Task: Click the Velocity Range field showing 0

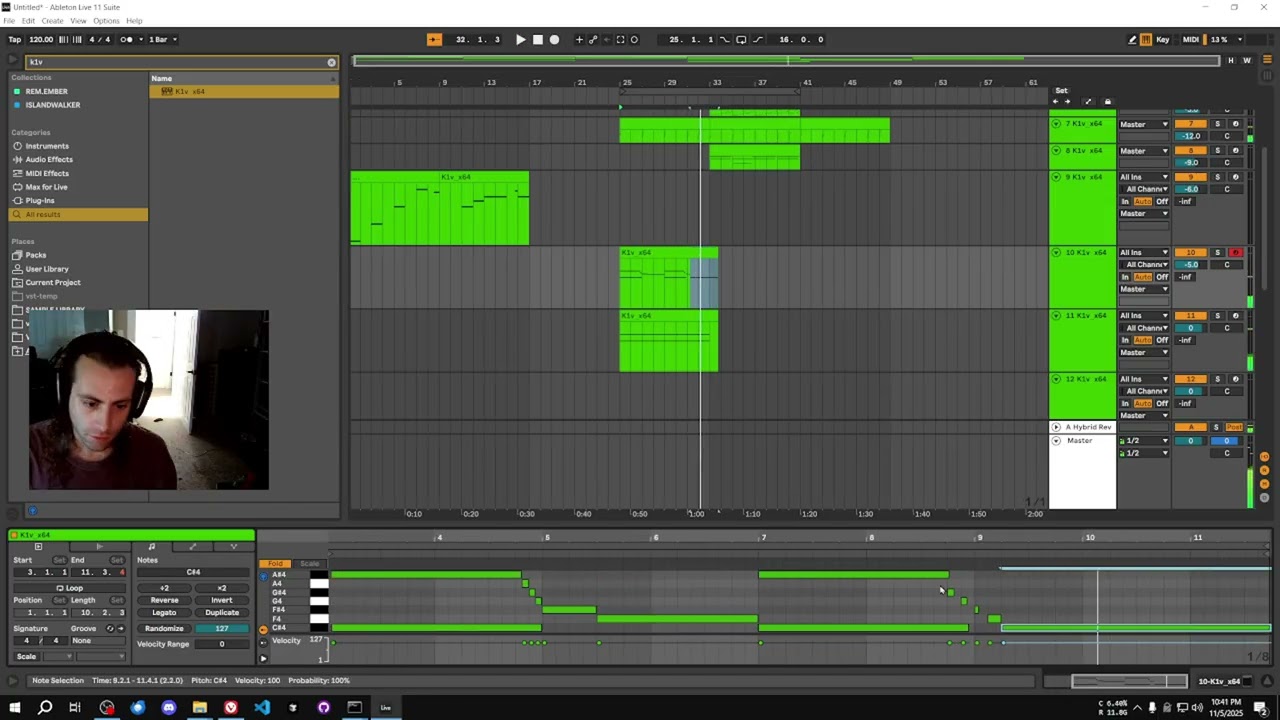Action: tap(222, 644)
